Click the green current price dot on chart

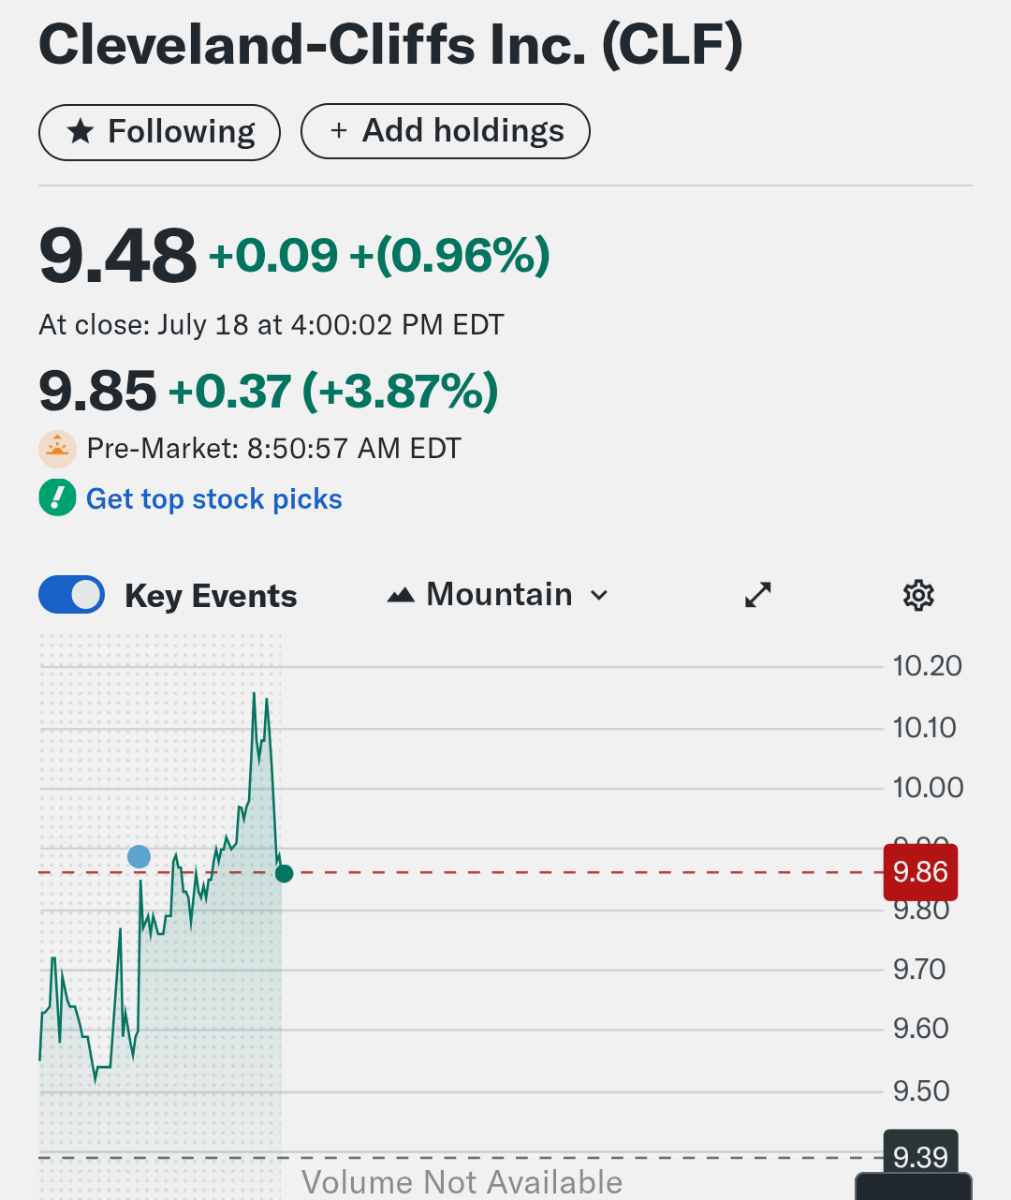[x=284, y=873]
